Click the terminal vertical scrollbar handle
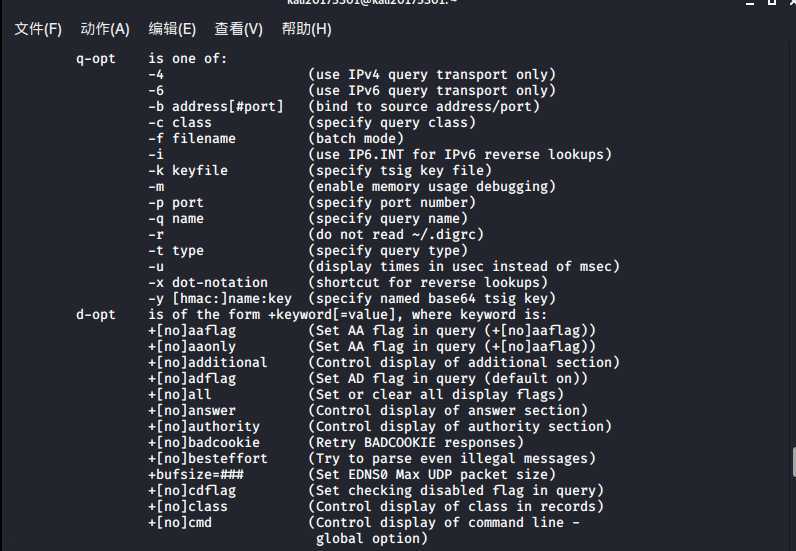The height and width of the screenshot is (551, 796). pos(793,462)
